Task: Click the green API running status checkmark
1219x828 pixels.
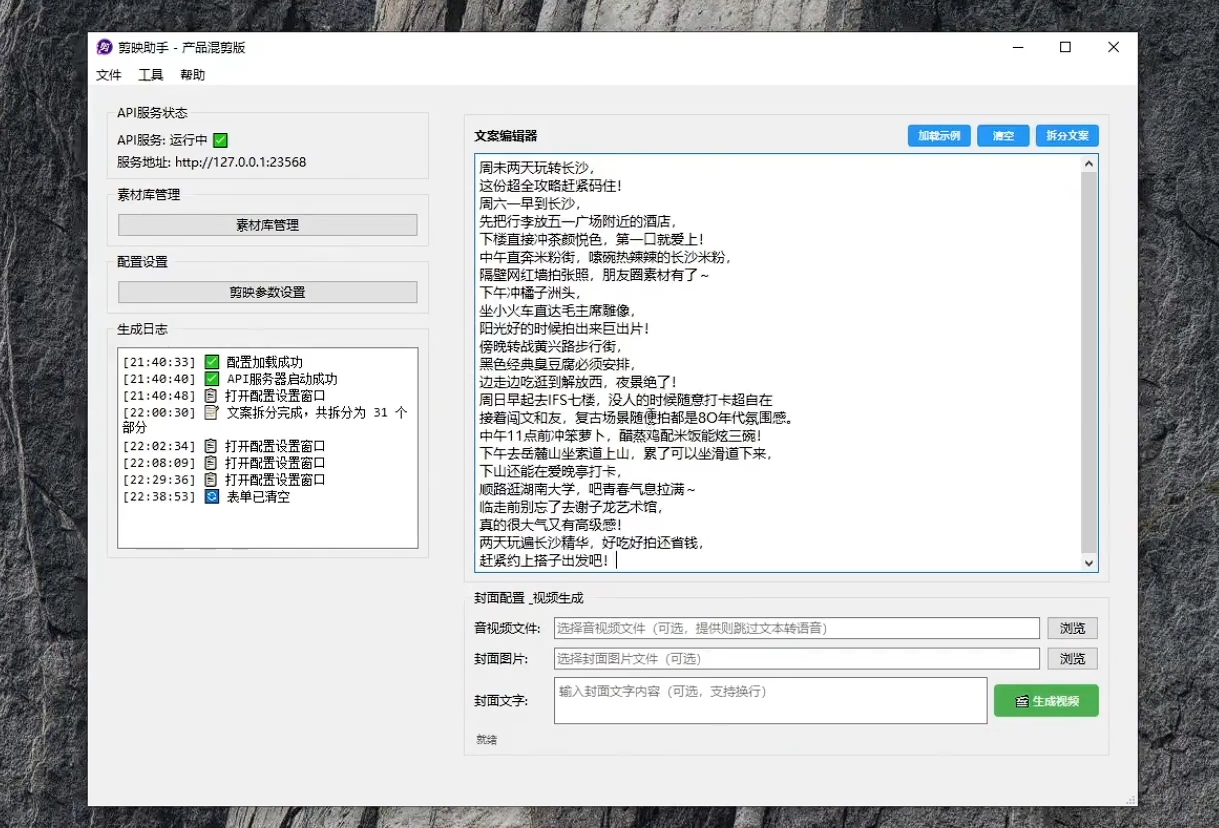Action: (220, 141)
